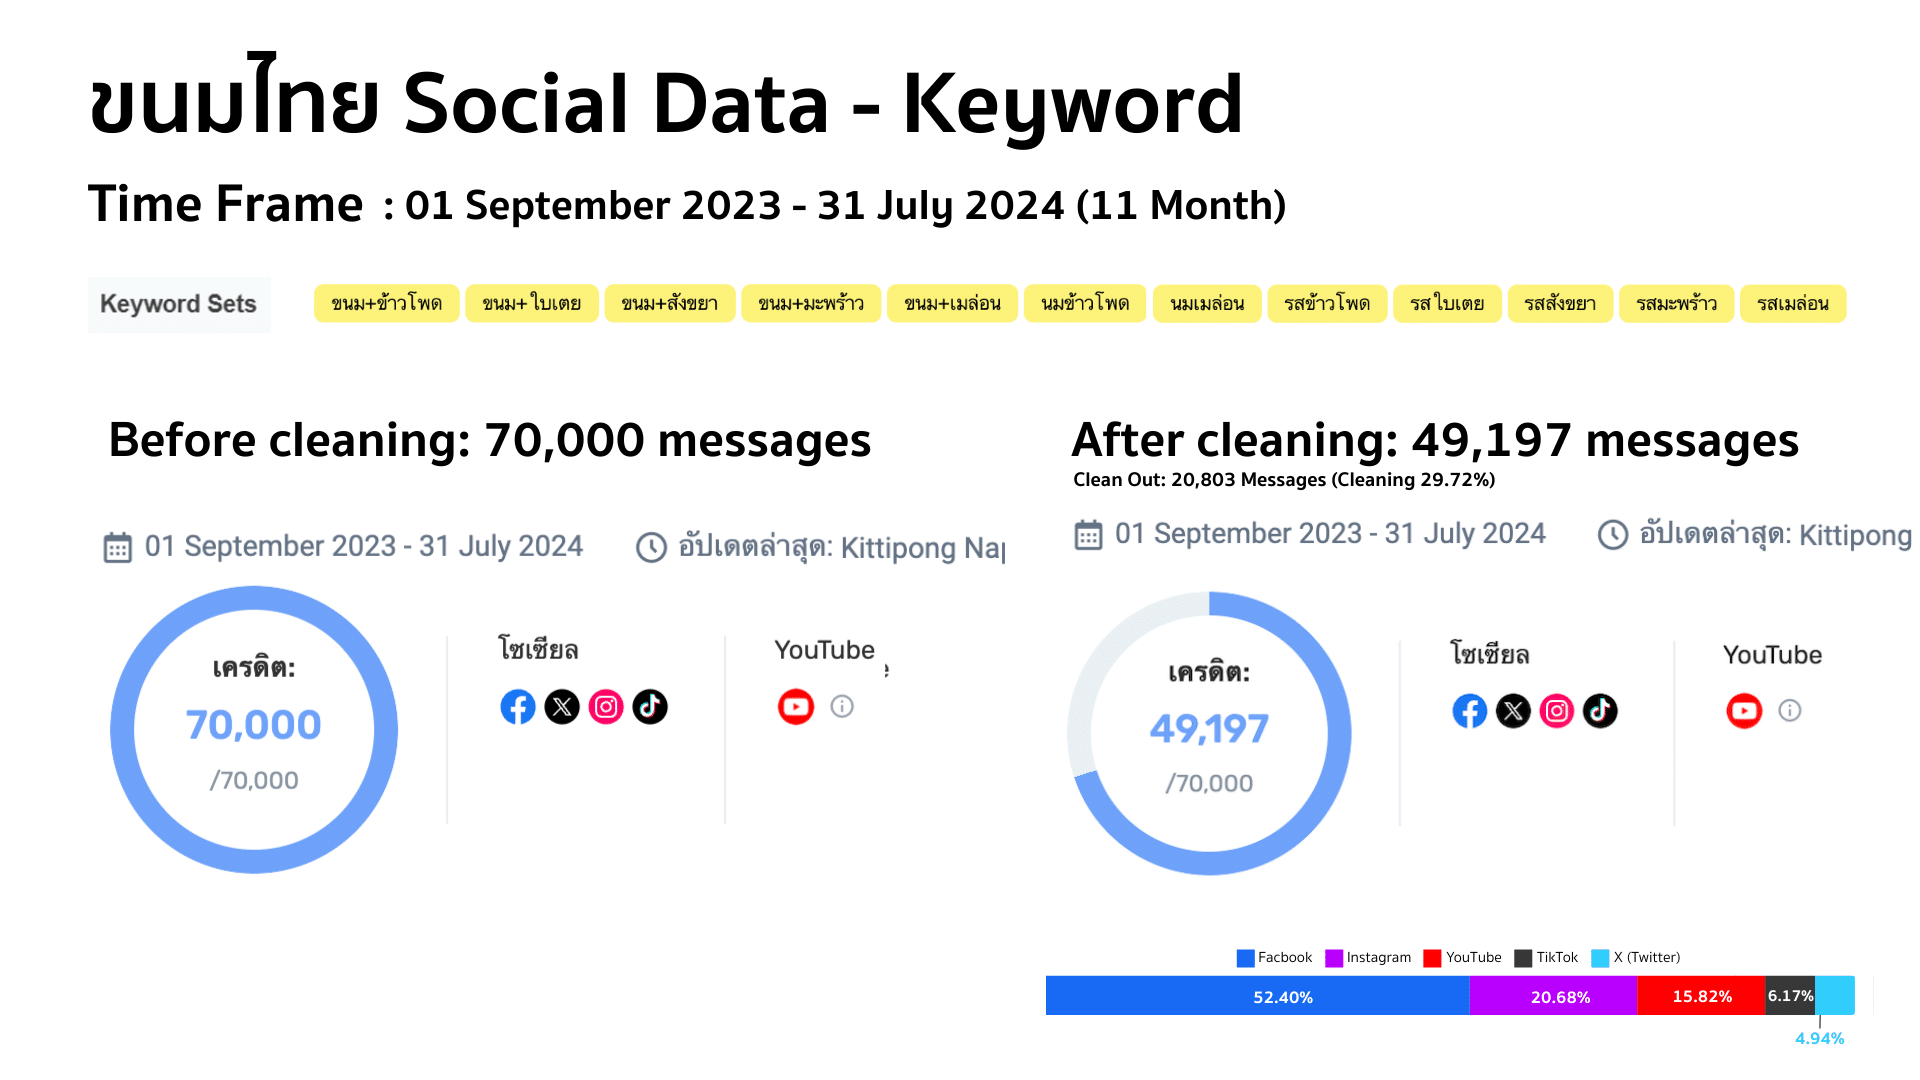The width and height of the screenshot is (1920, 1080).
Task: Click the Facebook 52.40% bar segment
Action: coord(1257,996)
